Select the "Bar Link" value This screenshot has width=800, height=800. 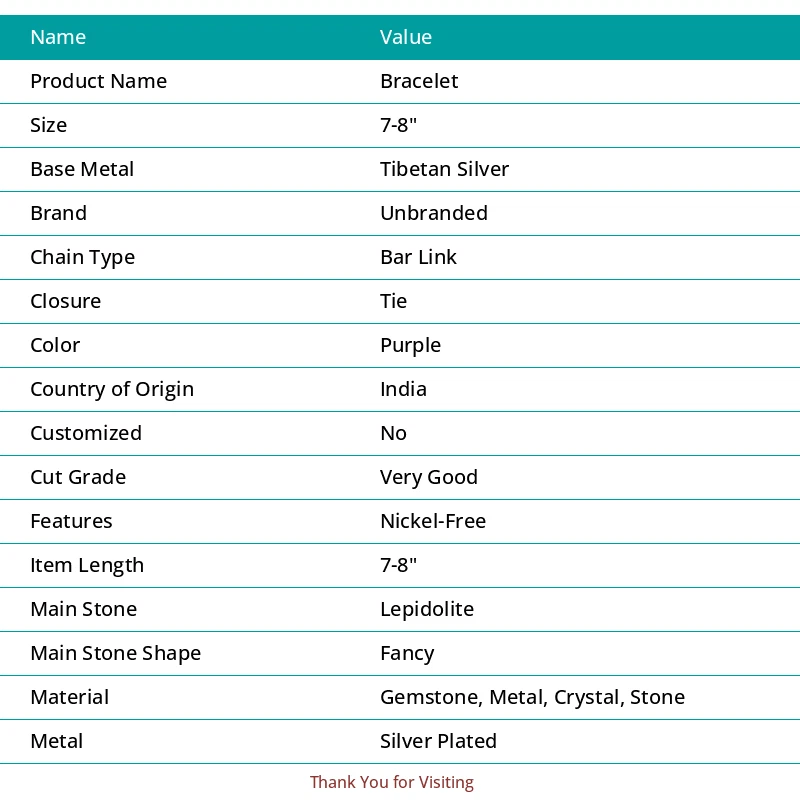(x=418, y=257)
